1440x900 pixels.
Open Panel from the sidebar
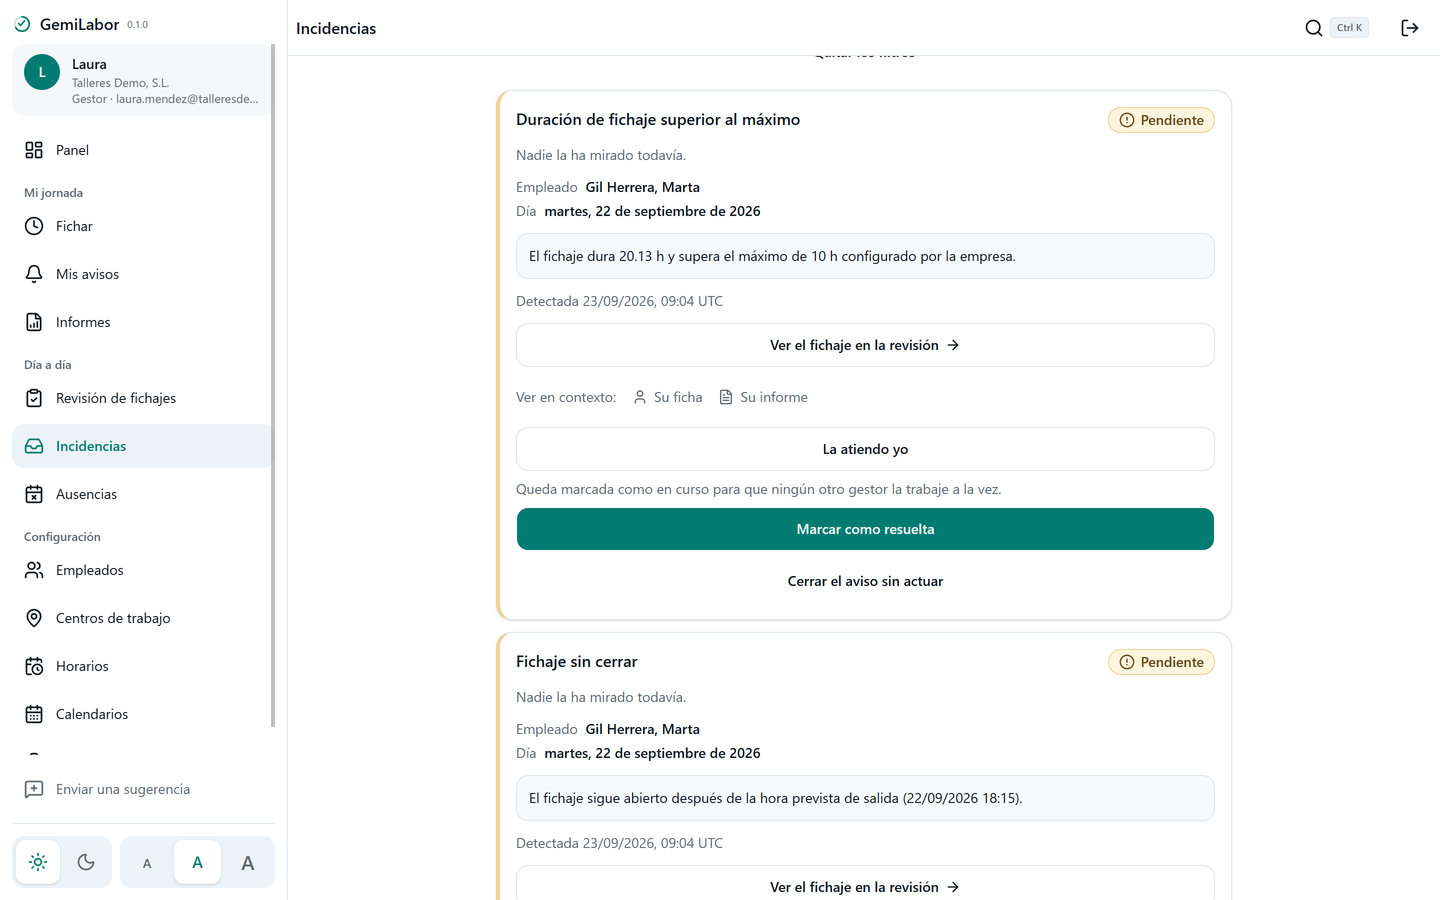[x=142, y=150]
